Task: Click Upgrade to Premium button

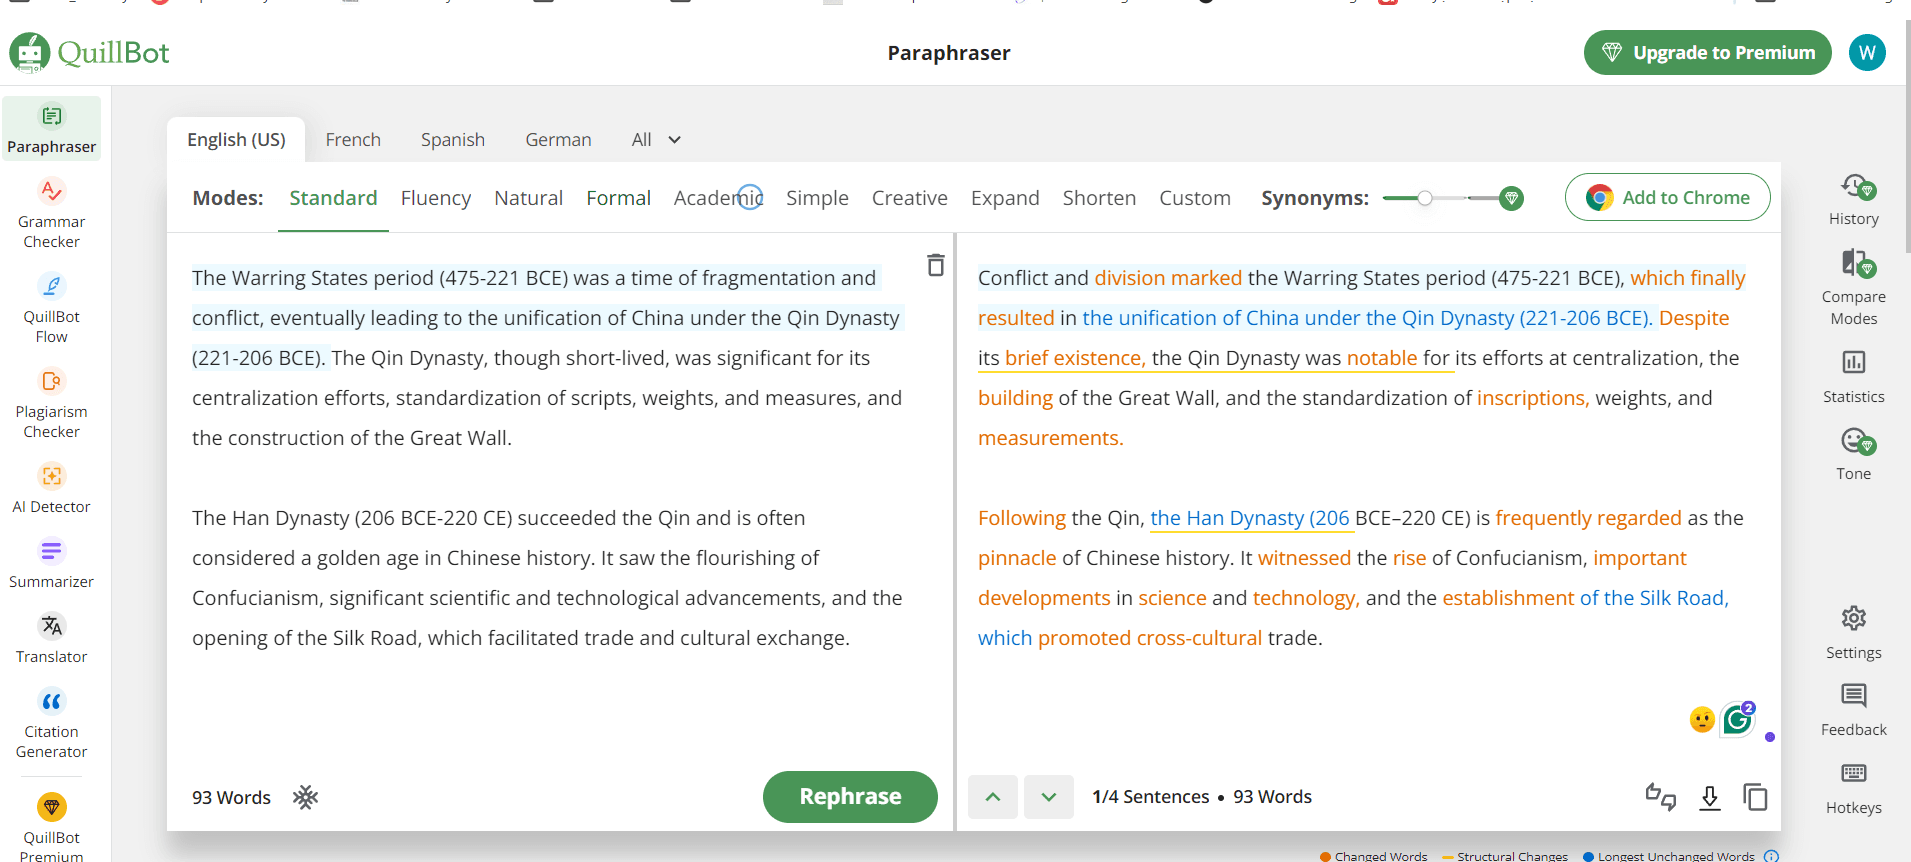Action: [1707, 53]
